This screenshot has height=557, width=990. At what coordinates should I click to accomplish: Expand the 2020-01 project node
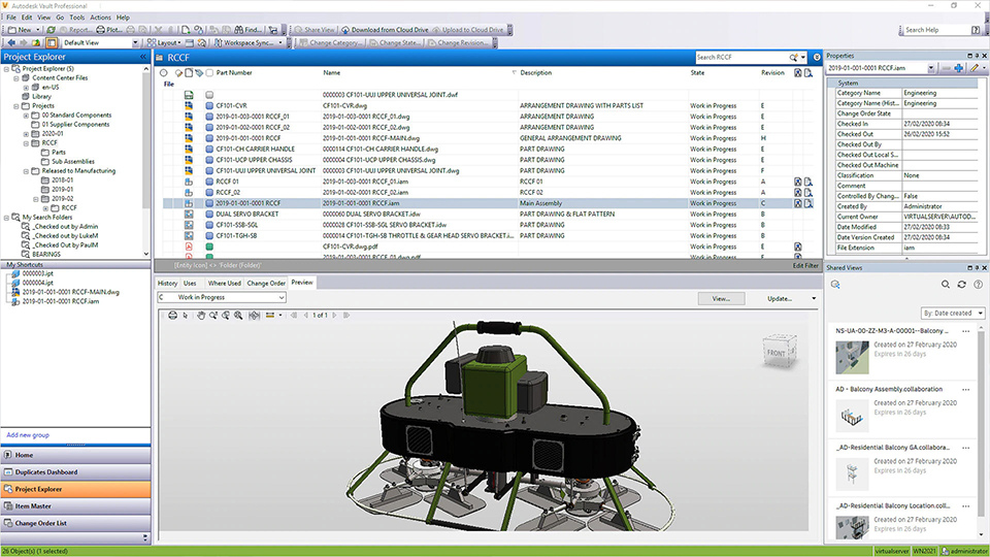[26, 134]
